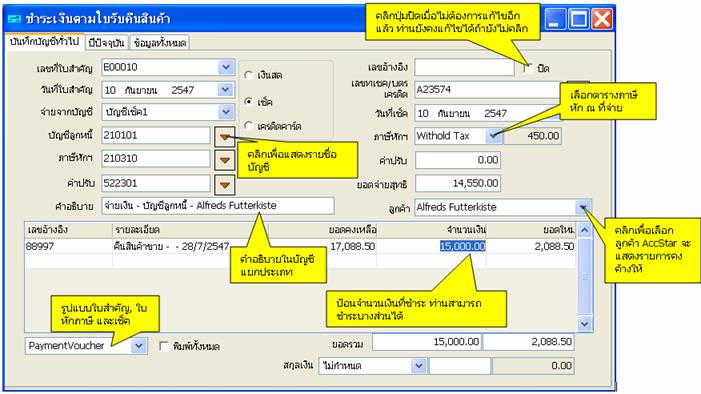
Task: Click the grid vertical scrollbar track
Action: 585,277
